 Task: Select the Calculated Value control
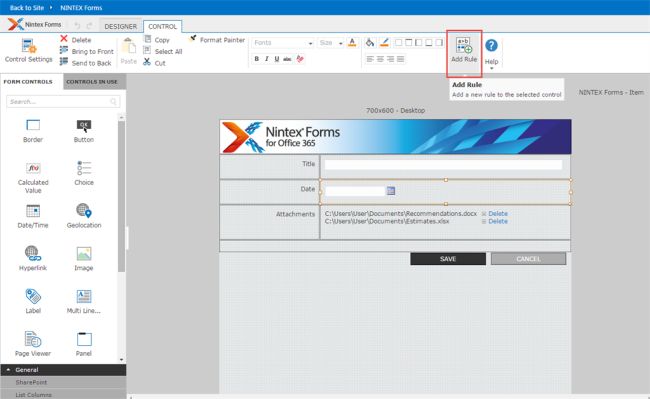[x=33, y=177]
